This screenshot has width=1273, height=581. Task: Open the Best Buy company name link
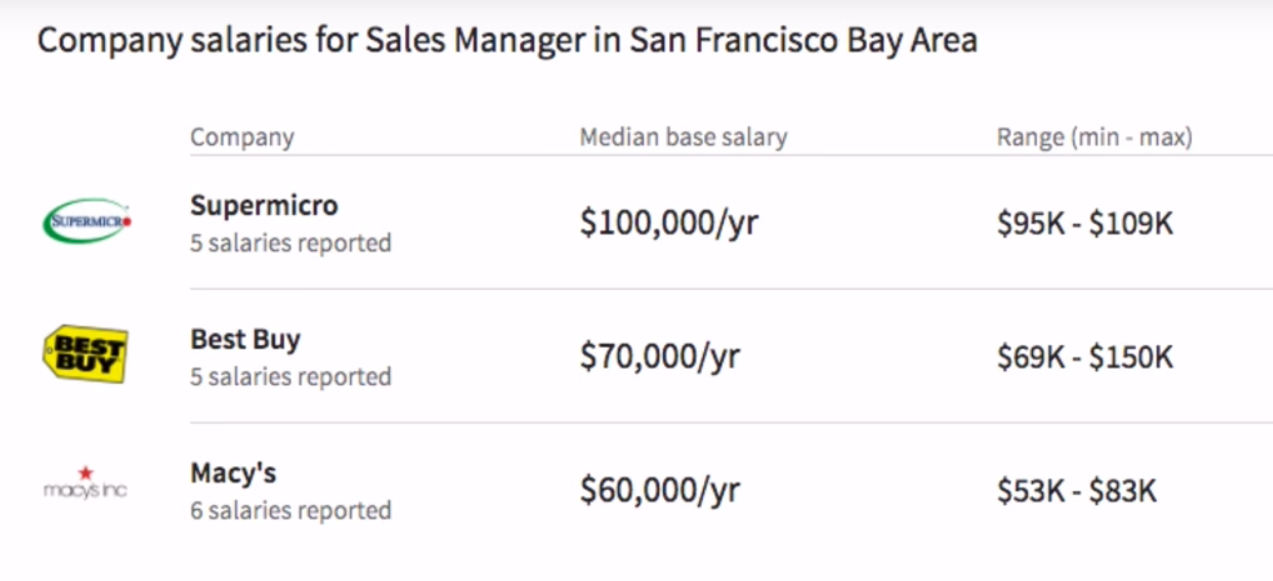pos(245,340)
